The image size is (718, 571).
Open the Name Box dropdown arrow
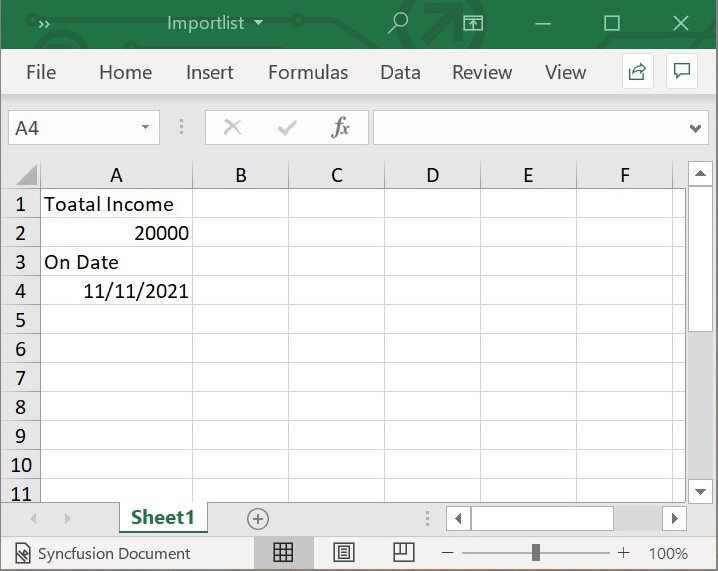tap(145, 127)
